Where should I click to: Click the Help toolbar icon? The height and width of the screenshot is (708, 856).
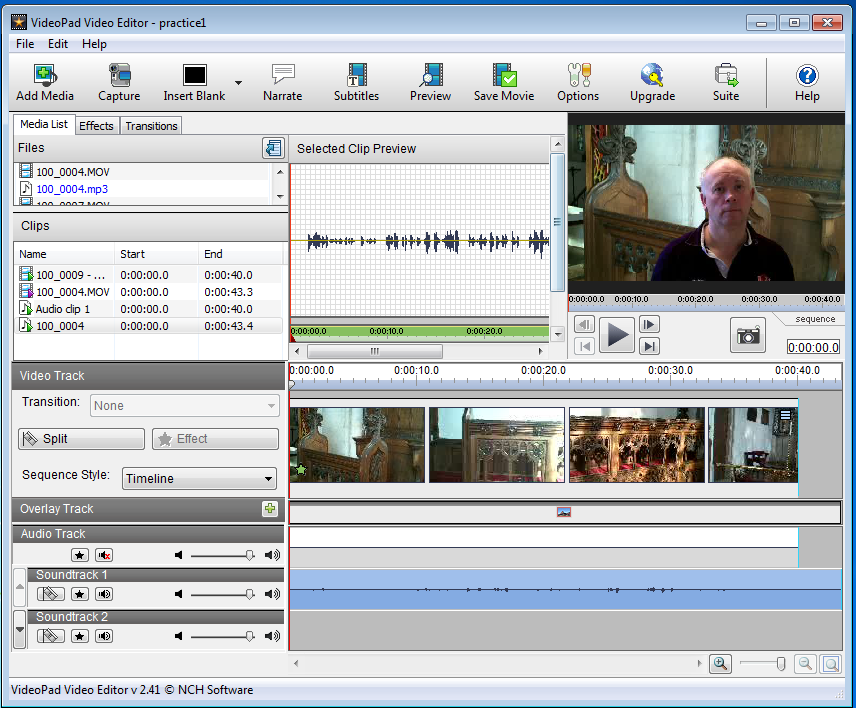tap(807, 82)
